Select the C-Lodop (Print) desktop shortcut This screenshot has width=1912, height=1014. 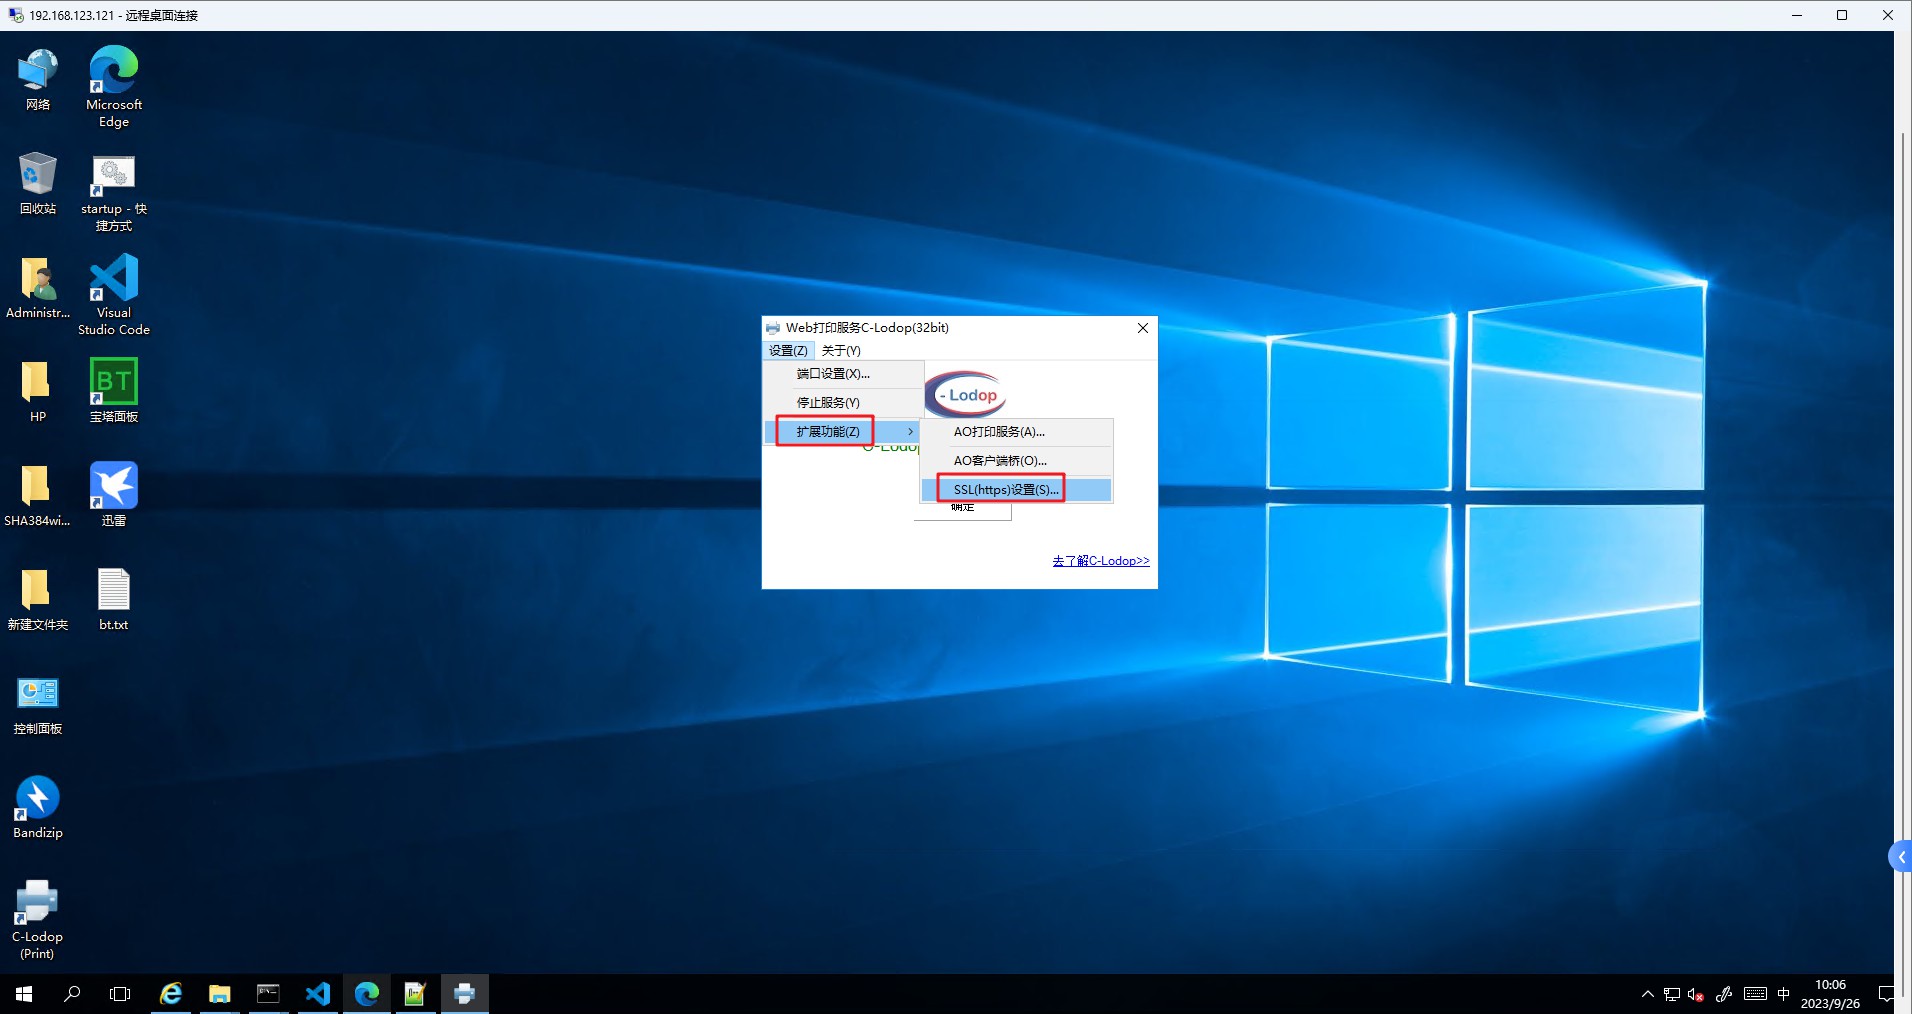(x=37, y=920)
